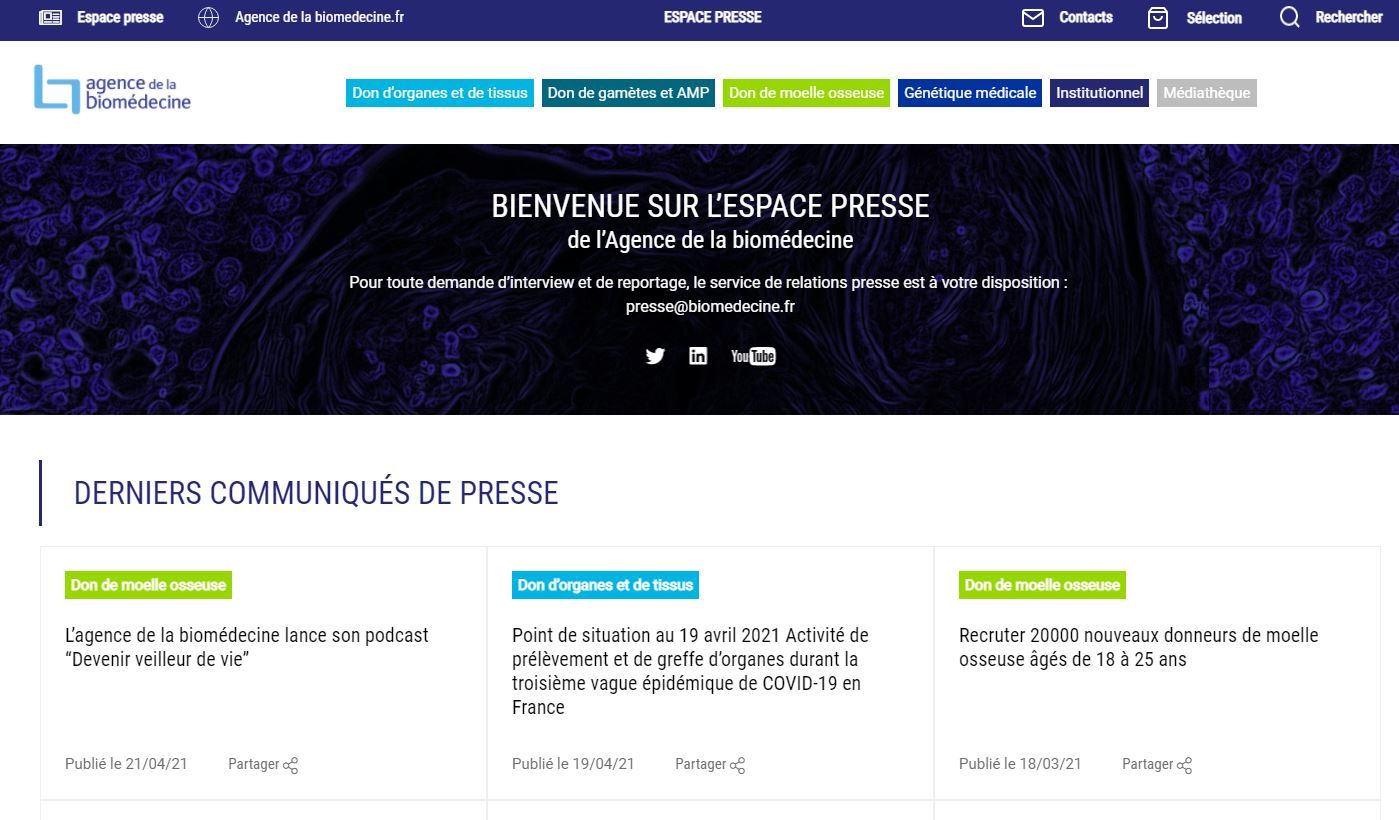Click the Sélection basket icon
This screenshot has height=820, width=1399.
pos(1158,18)
